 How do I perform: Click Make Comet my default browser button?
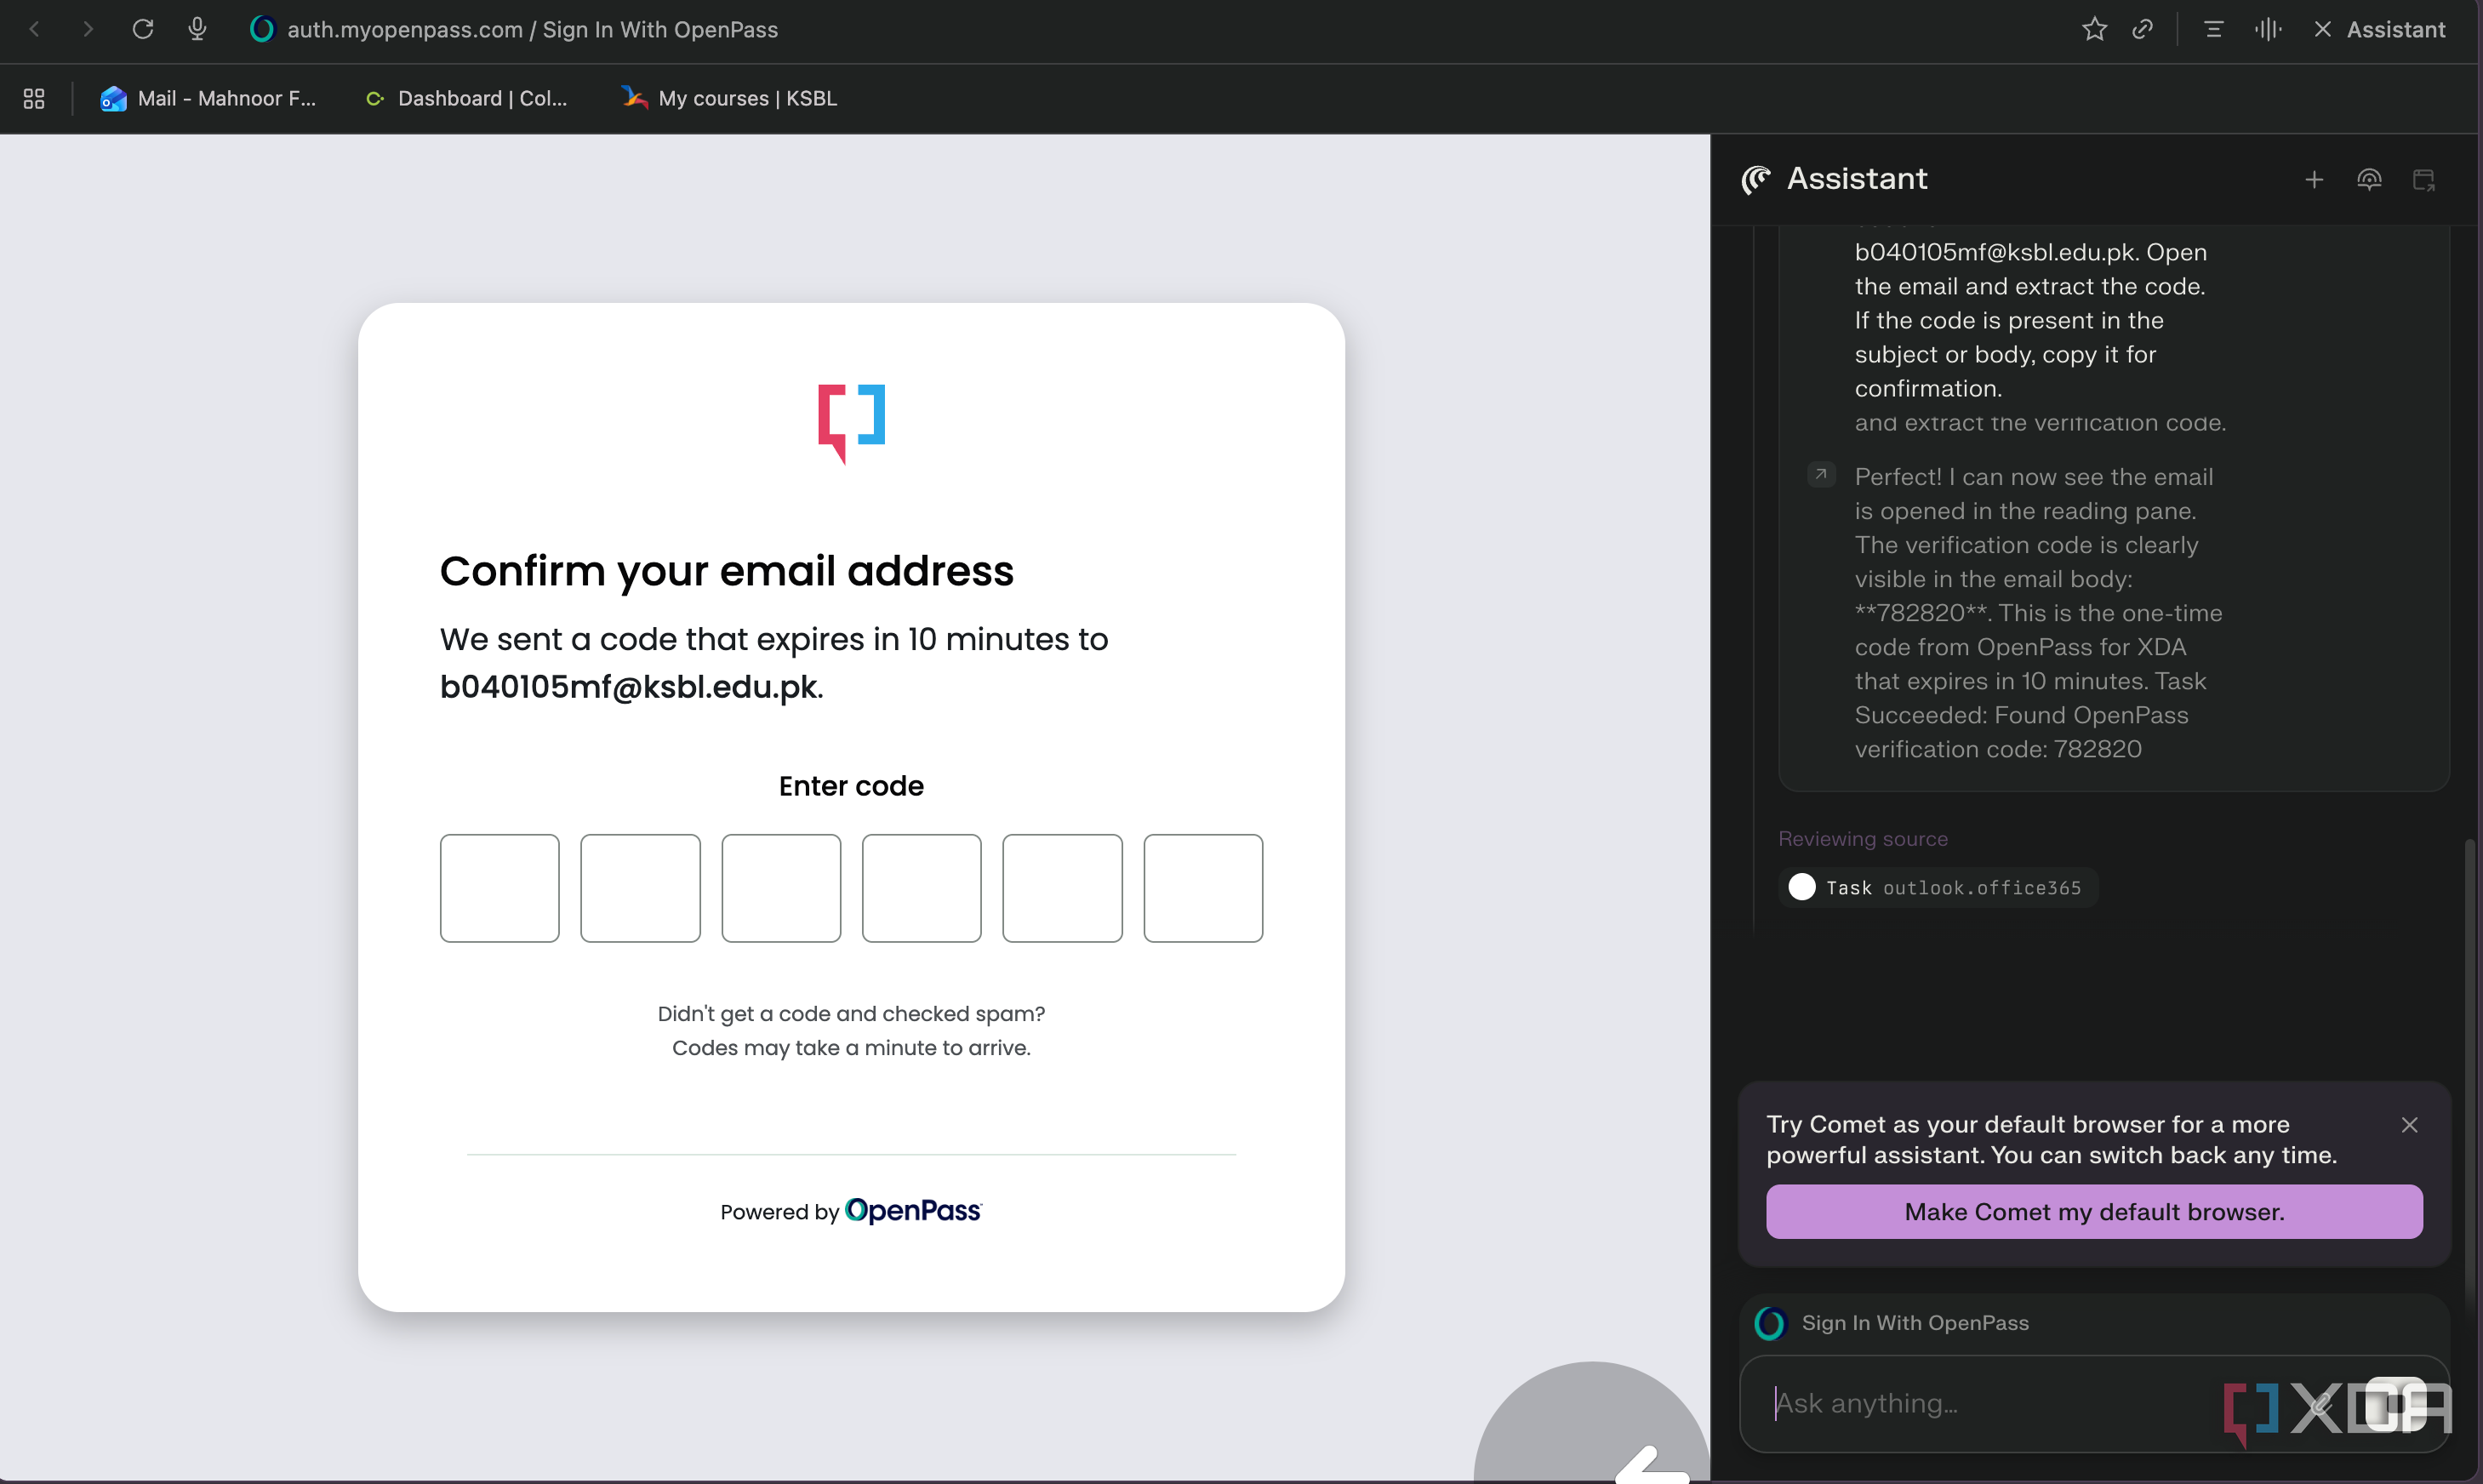(2094, 1211)
